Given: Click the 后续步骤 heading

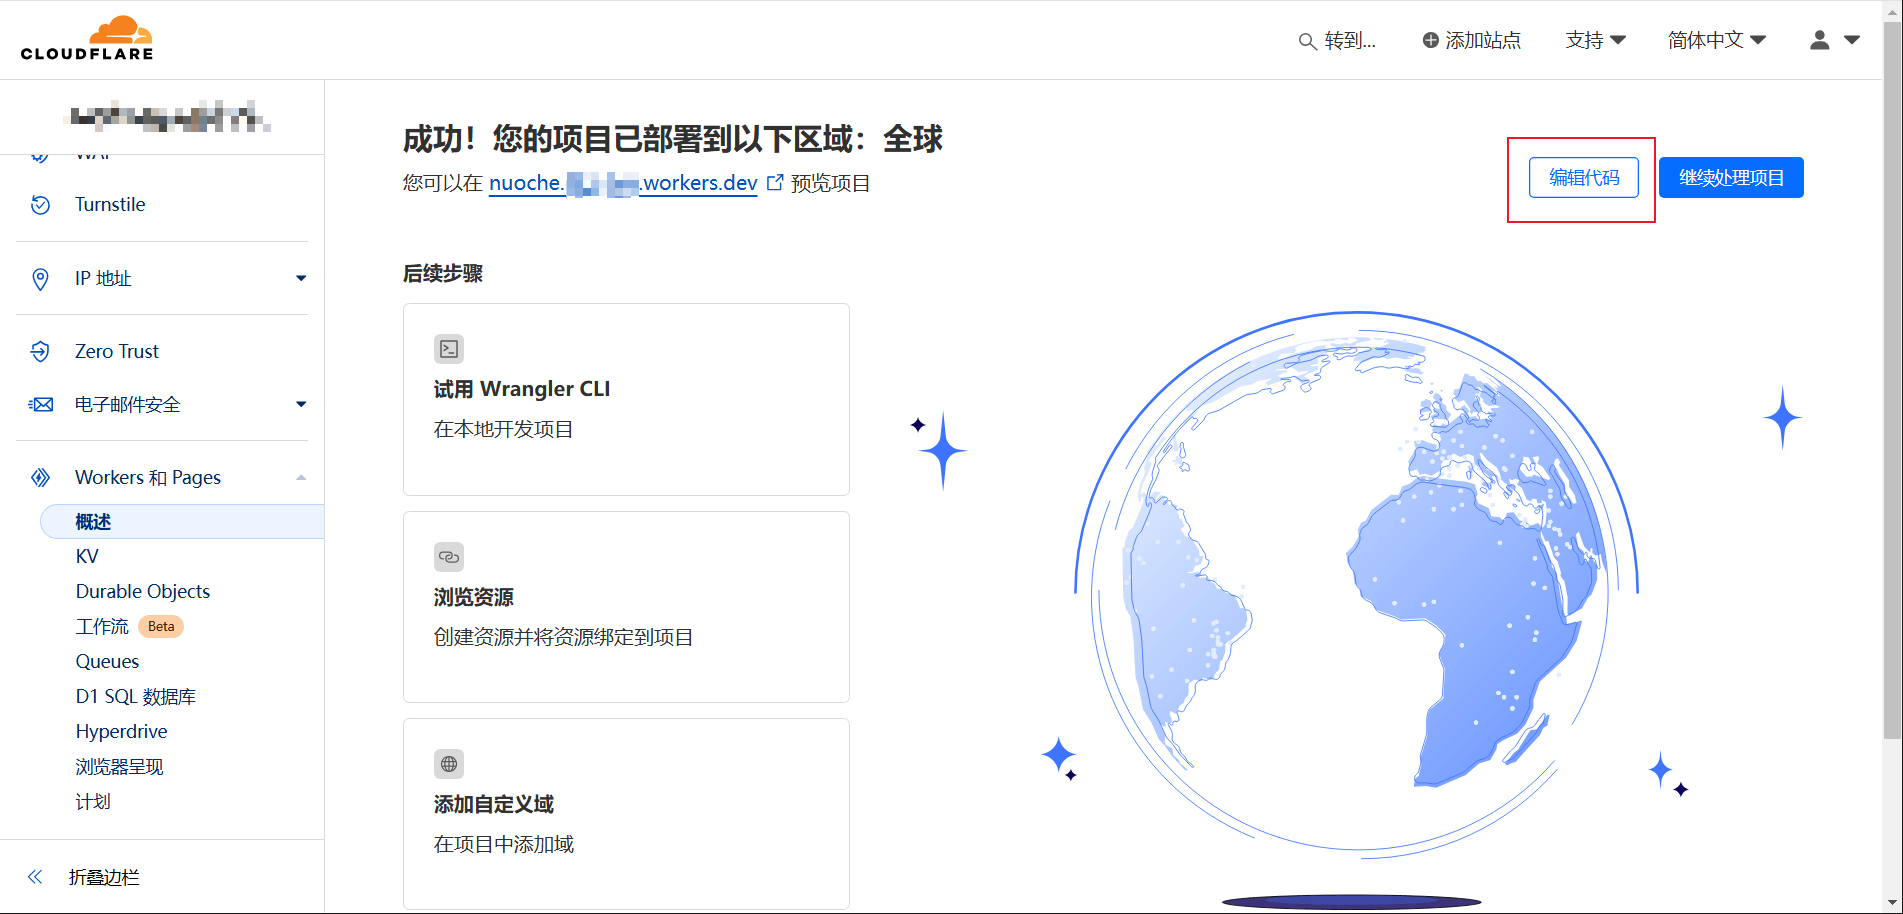Looking at the screenshot, I should (x=443, y=274).
